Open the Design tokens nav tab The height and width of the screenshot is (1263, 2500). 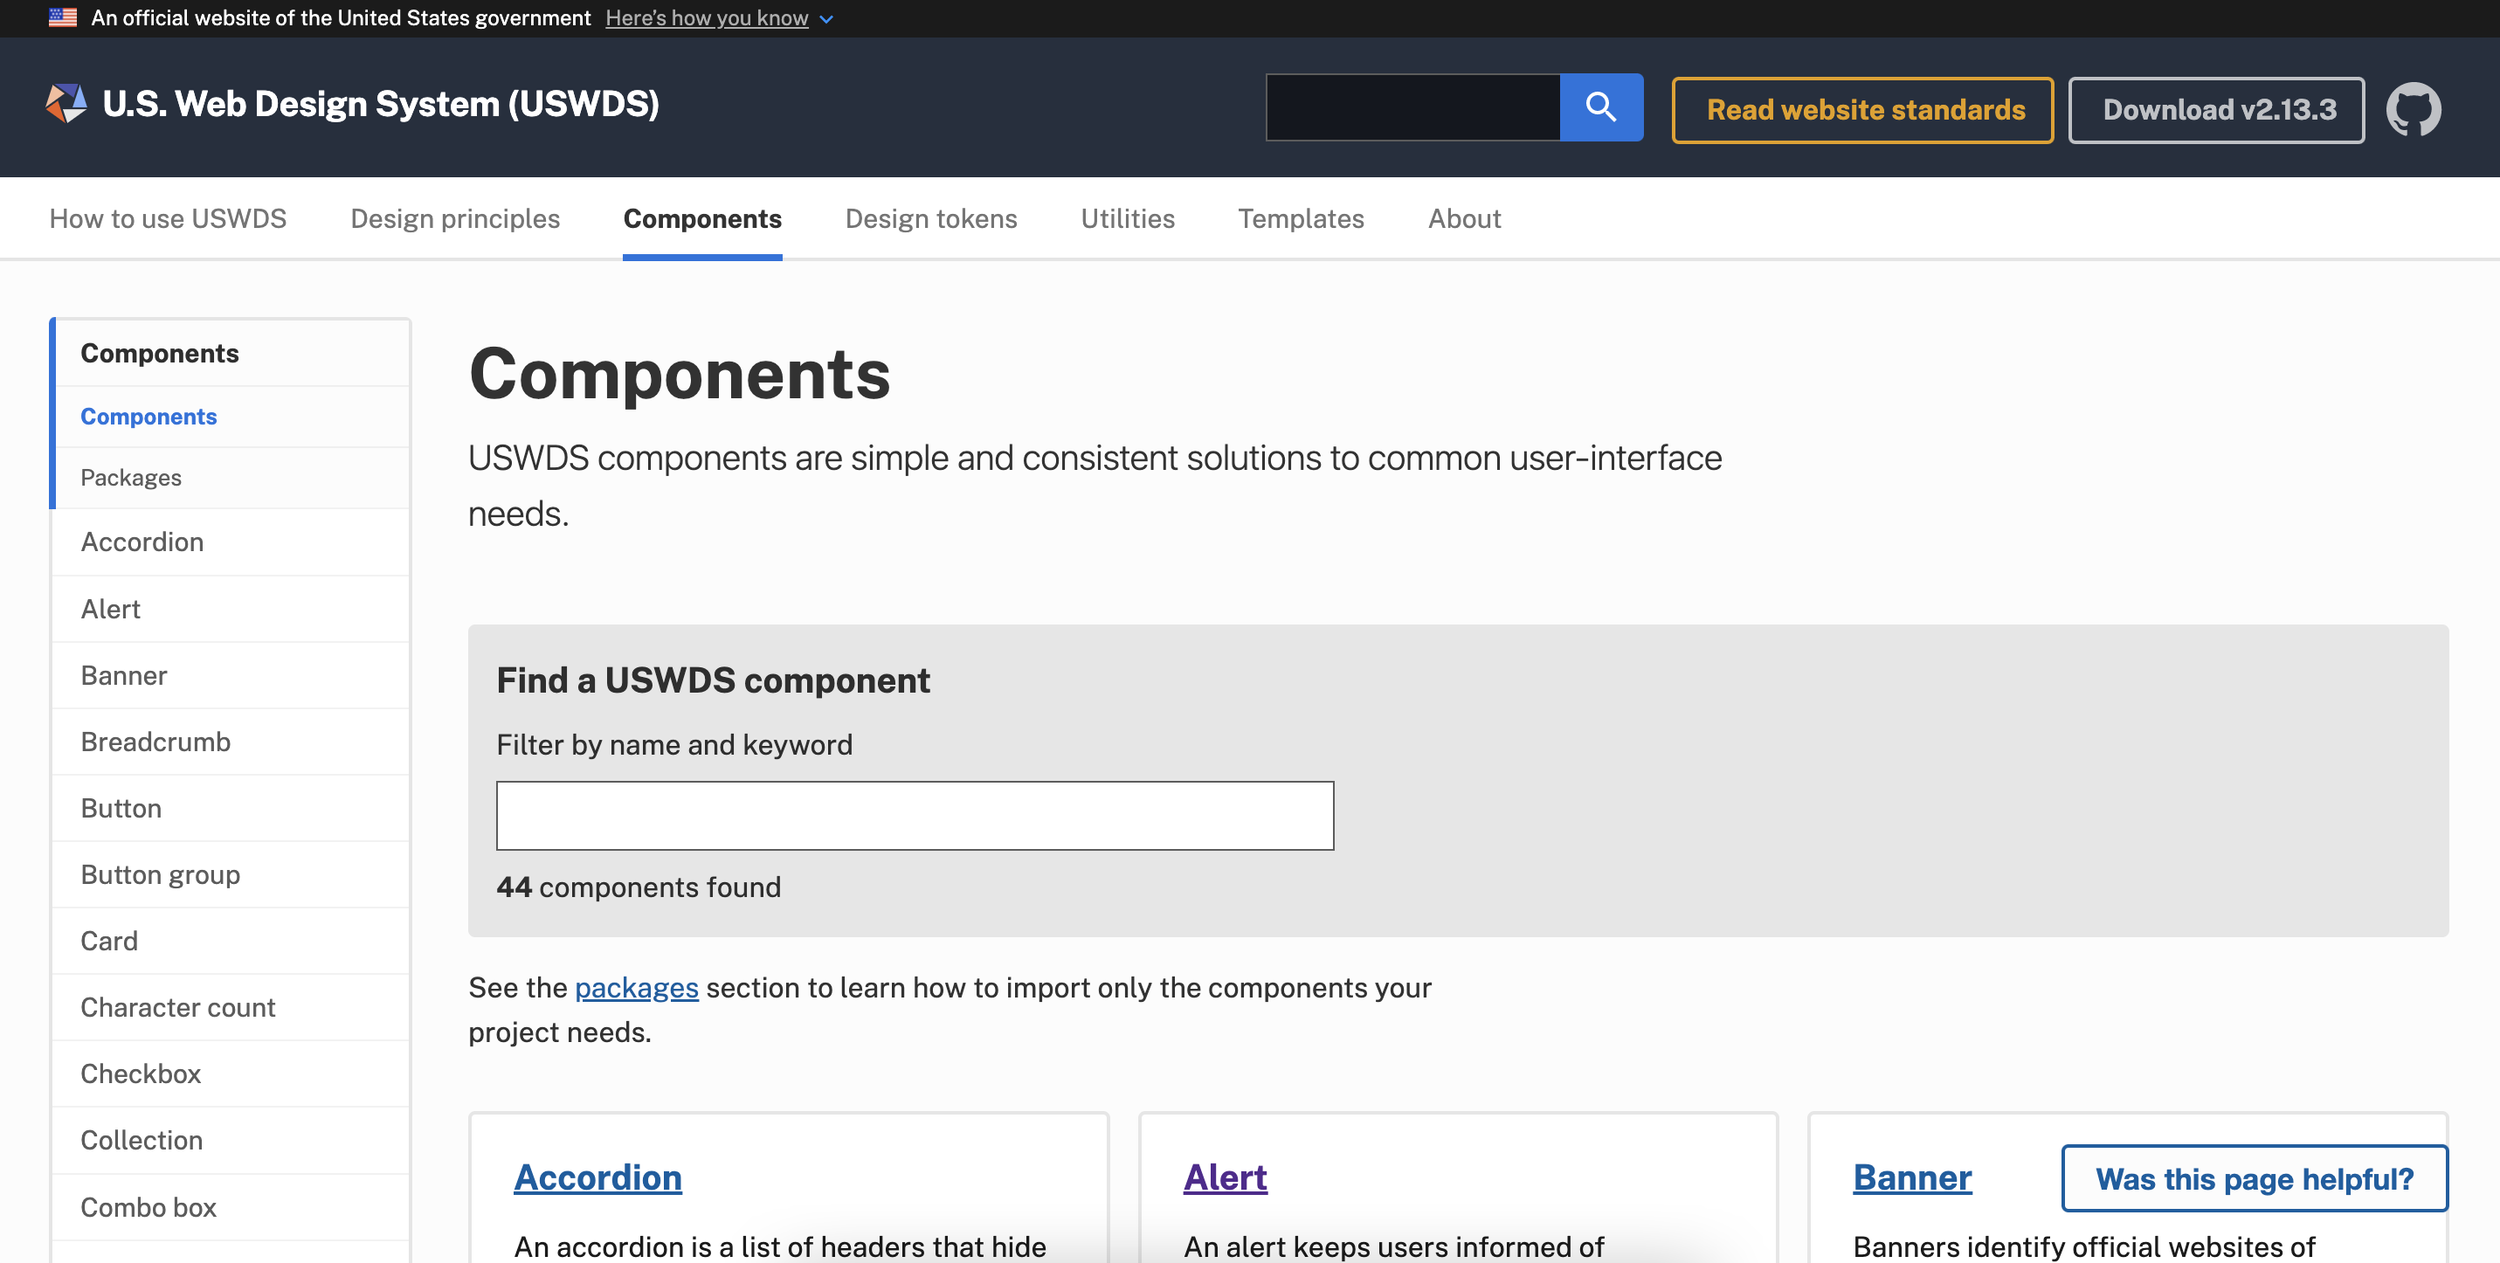click(930, 218)
